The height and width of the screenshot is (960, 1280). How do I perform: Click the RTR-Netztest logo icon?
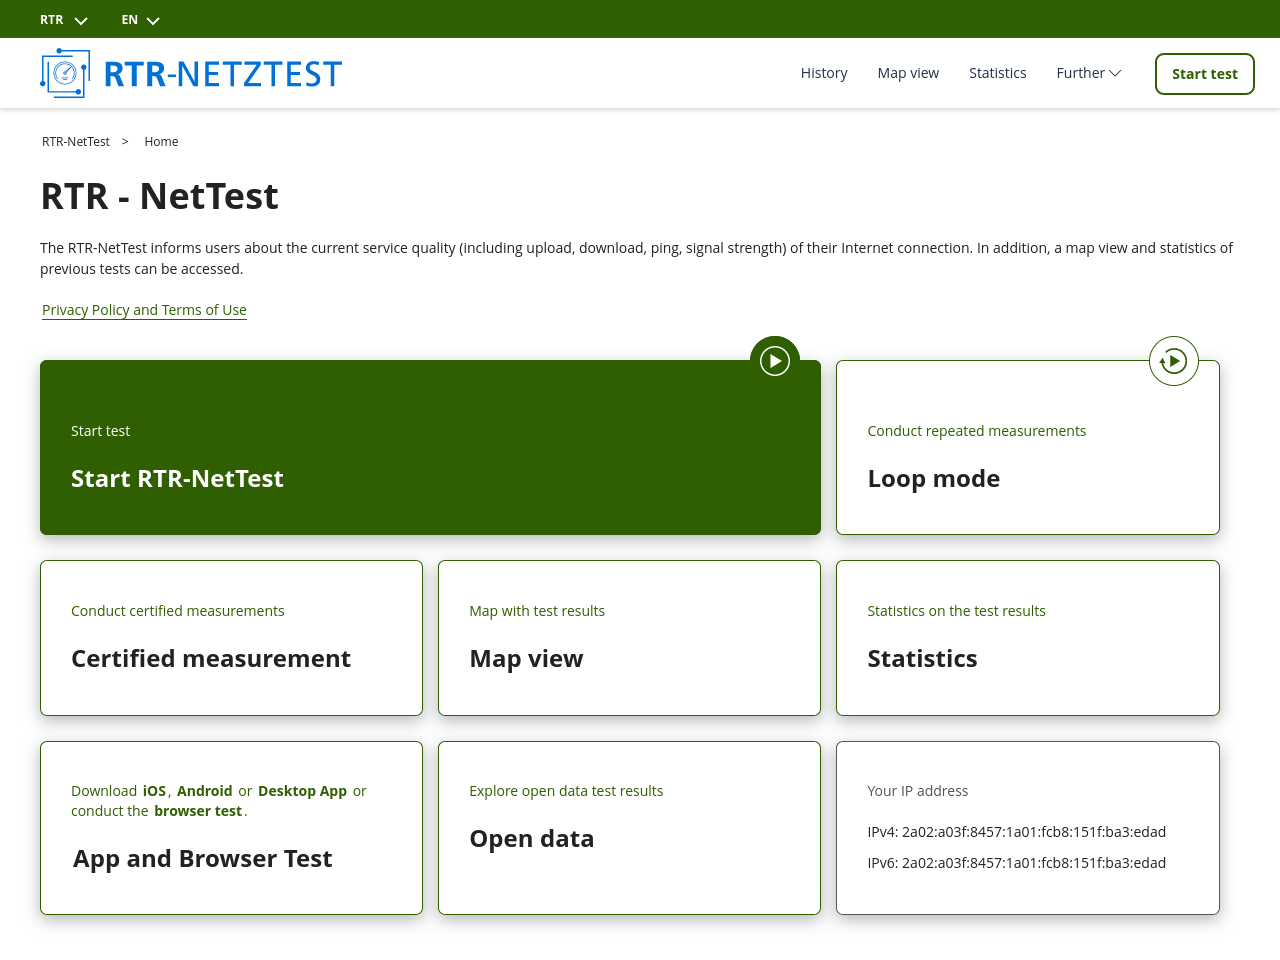pyautogui.click(x=65, y=73)
